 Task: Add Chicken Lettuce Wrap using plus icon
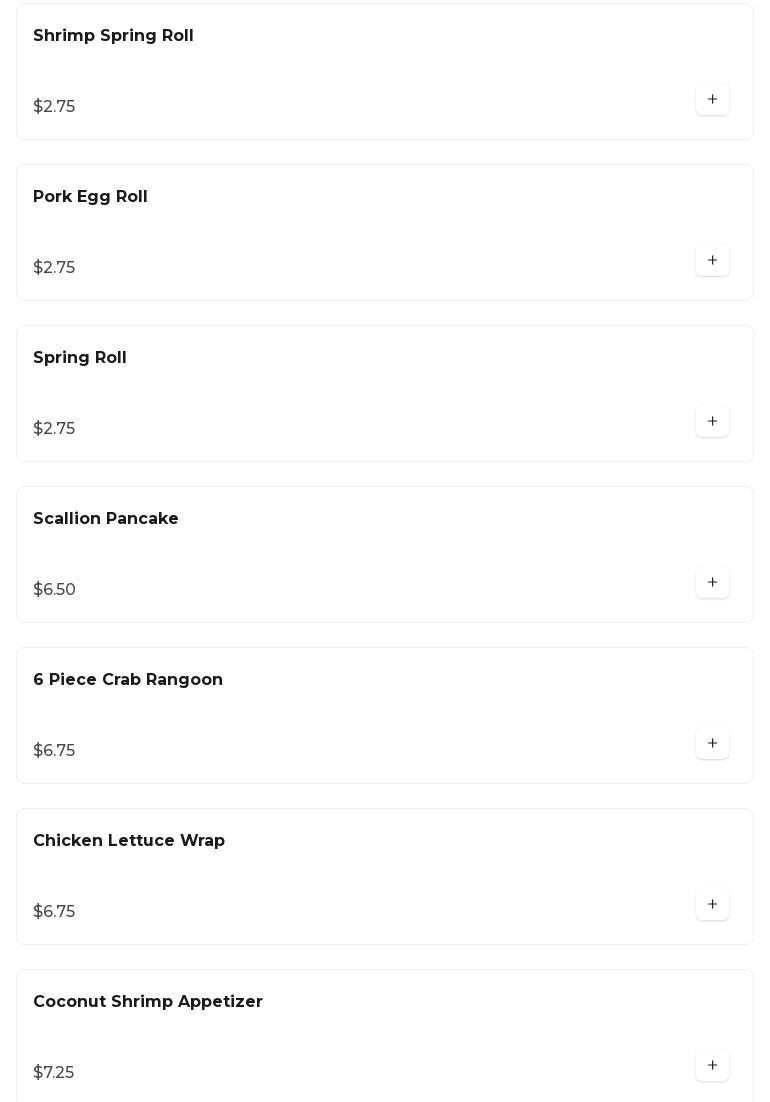712,905
